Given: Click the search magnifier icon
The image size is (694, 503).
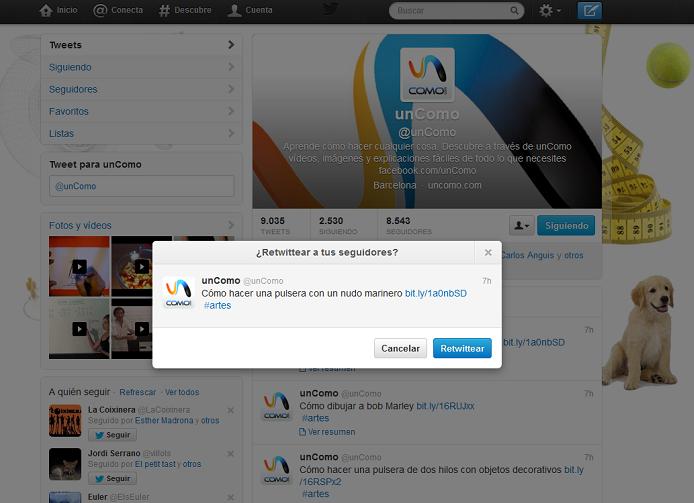Looking at the screenshot, I should tap(515, 11).
